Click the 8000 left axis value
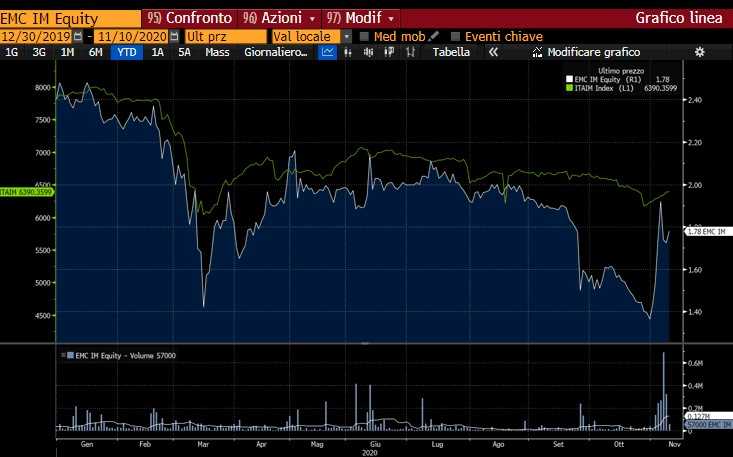This screenshot has width=733, height=457. click(x=42, y=88)
